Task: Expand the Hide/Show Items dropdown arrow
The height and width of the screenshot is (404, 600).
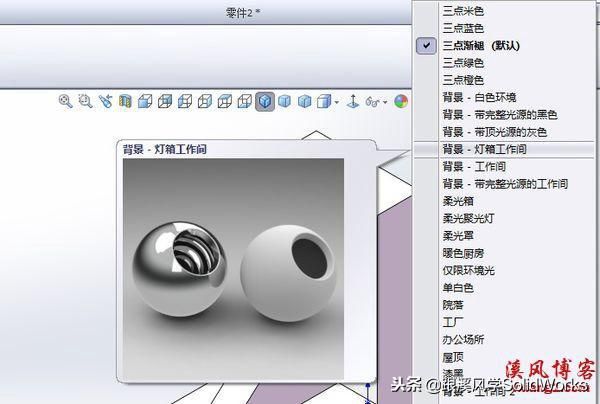Action: pyautogui.click(x=385, y=103)
